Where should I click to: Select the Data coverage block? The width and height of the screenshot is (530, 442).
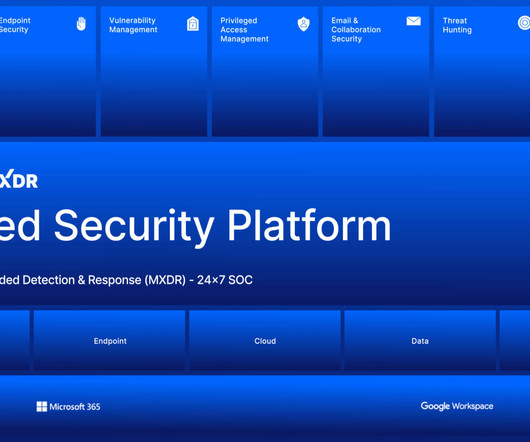point(420,341)
